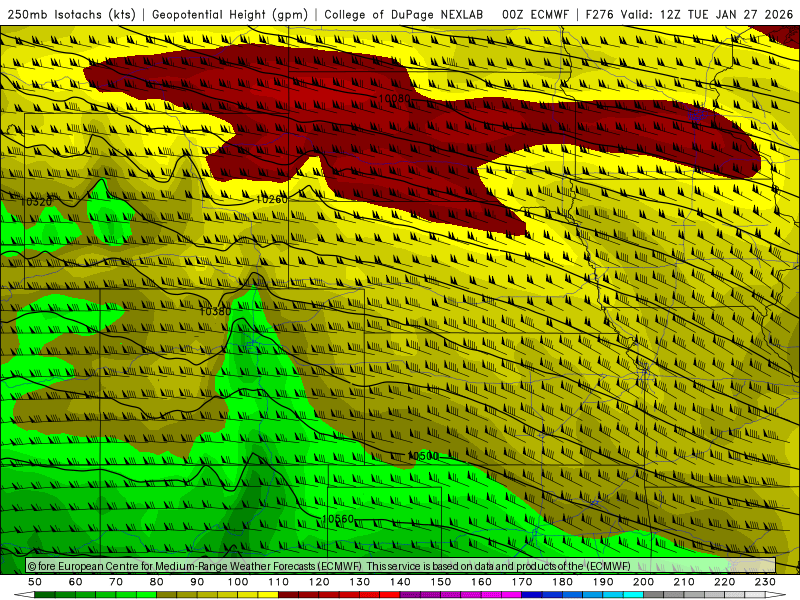The width and height of the screenshot is (800, 600).
Task: Click the left end arrow of the color bar
Action: click(x=24, y=595)
